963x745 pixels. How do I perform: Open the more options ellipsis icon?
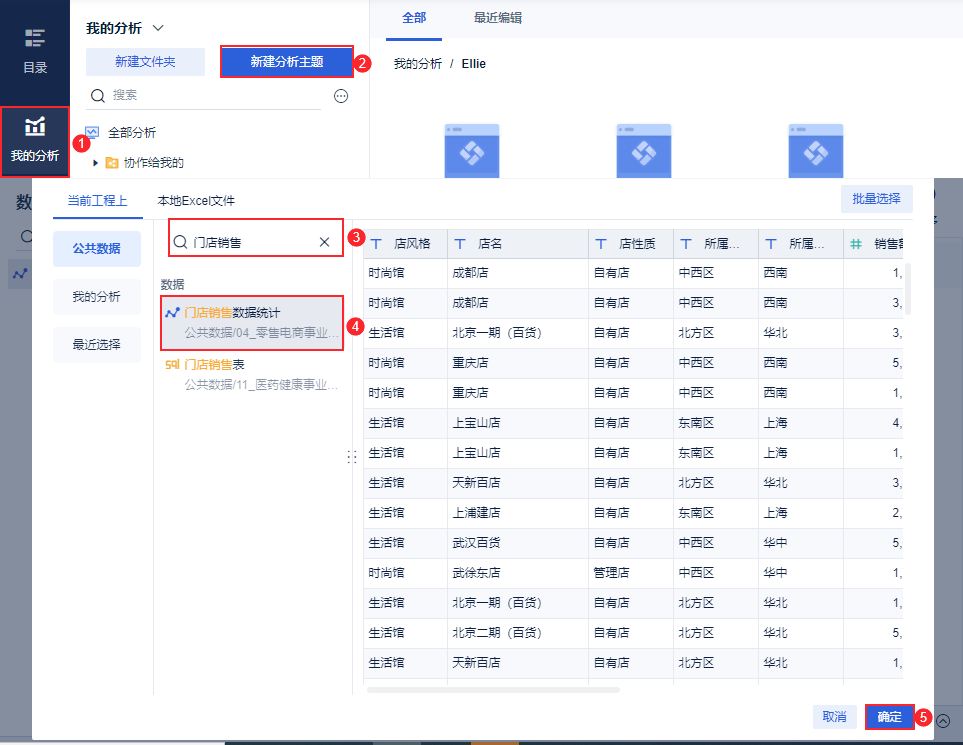coord(341,96)
